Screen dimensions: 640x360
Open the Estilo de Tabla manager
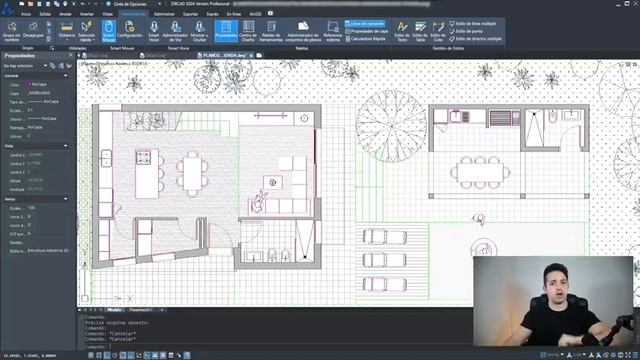point(420,31)
